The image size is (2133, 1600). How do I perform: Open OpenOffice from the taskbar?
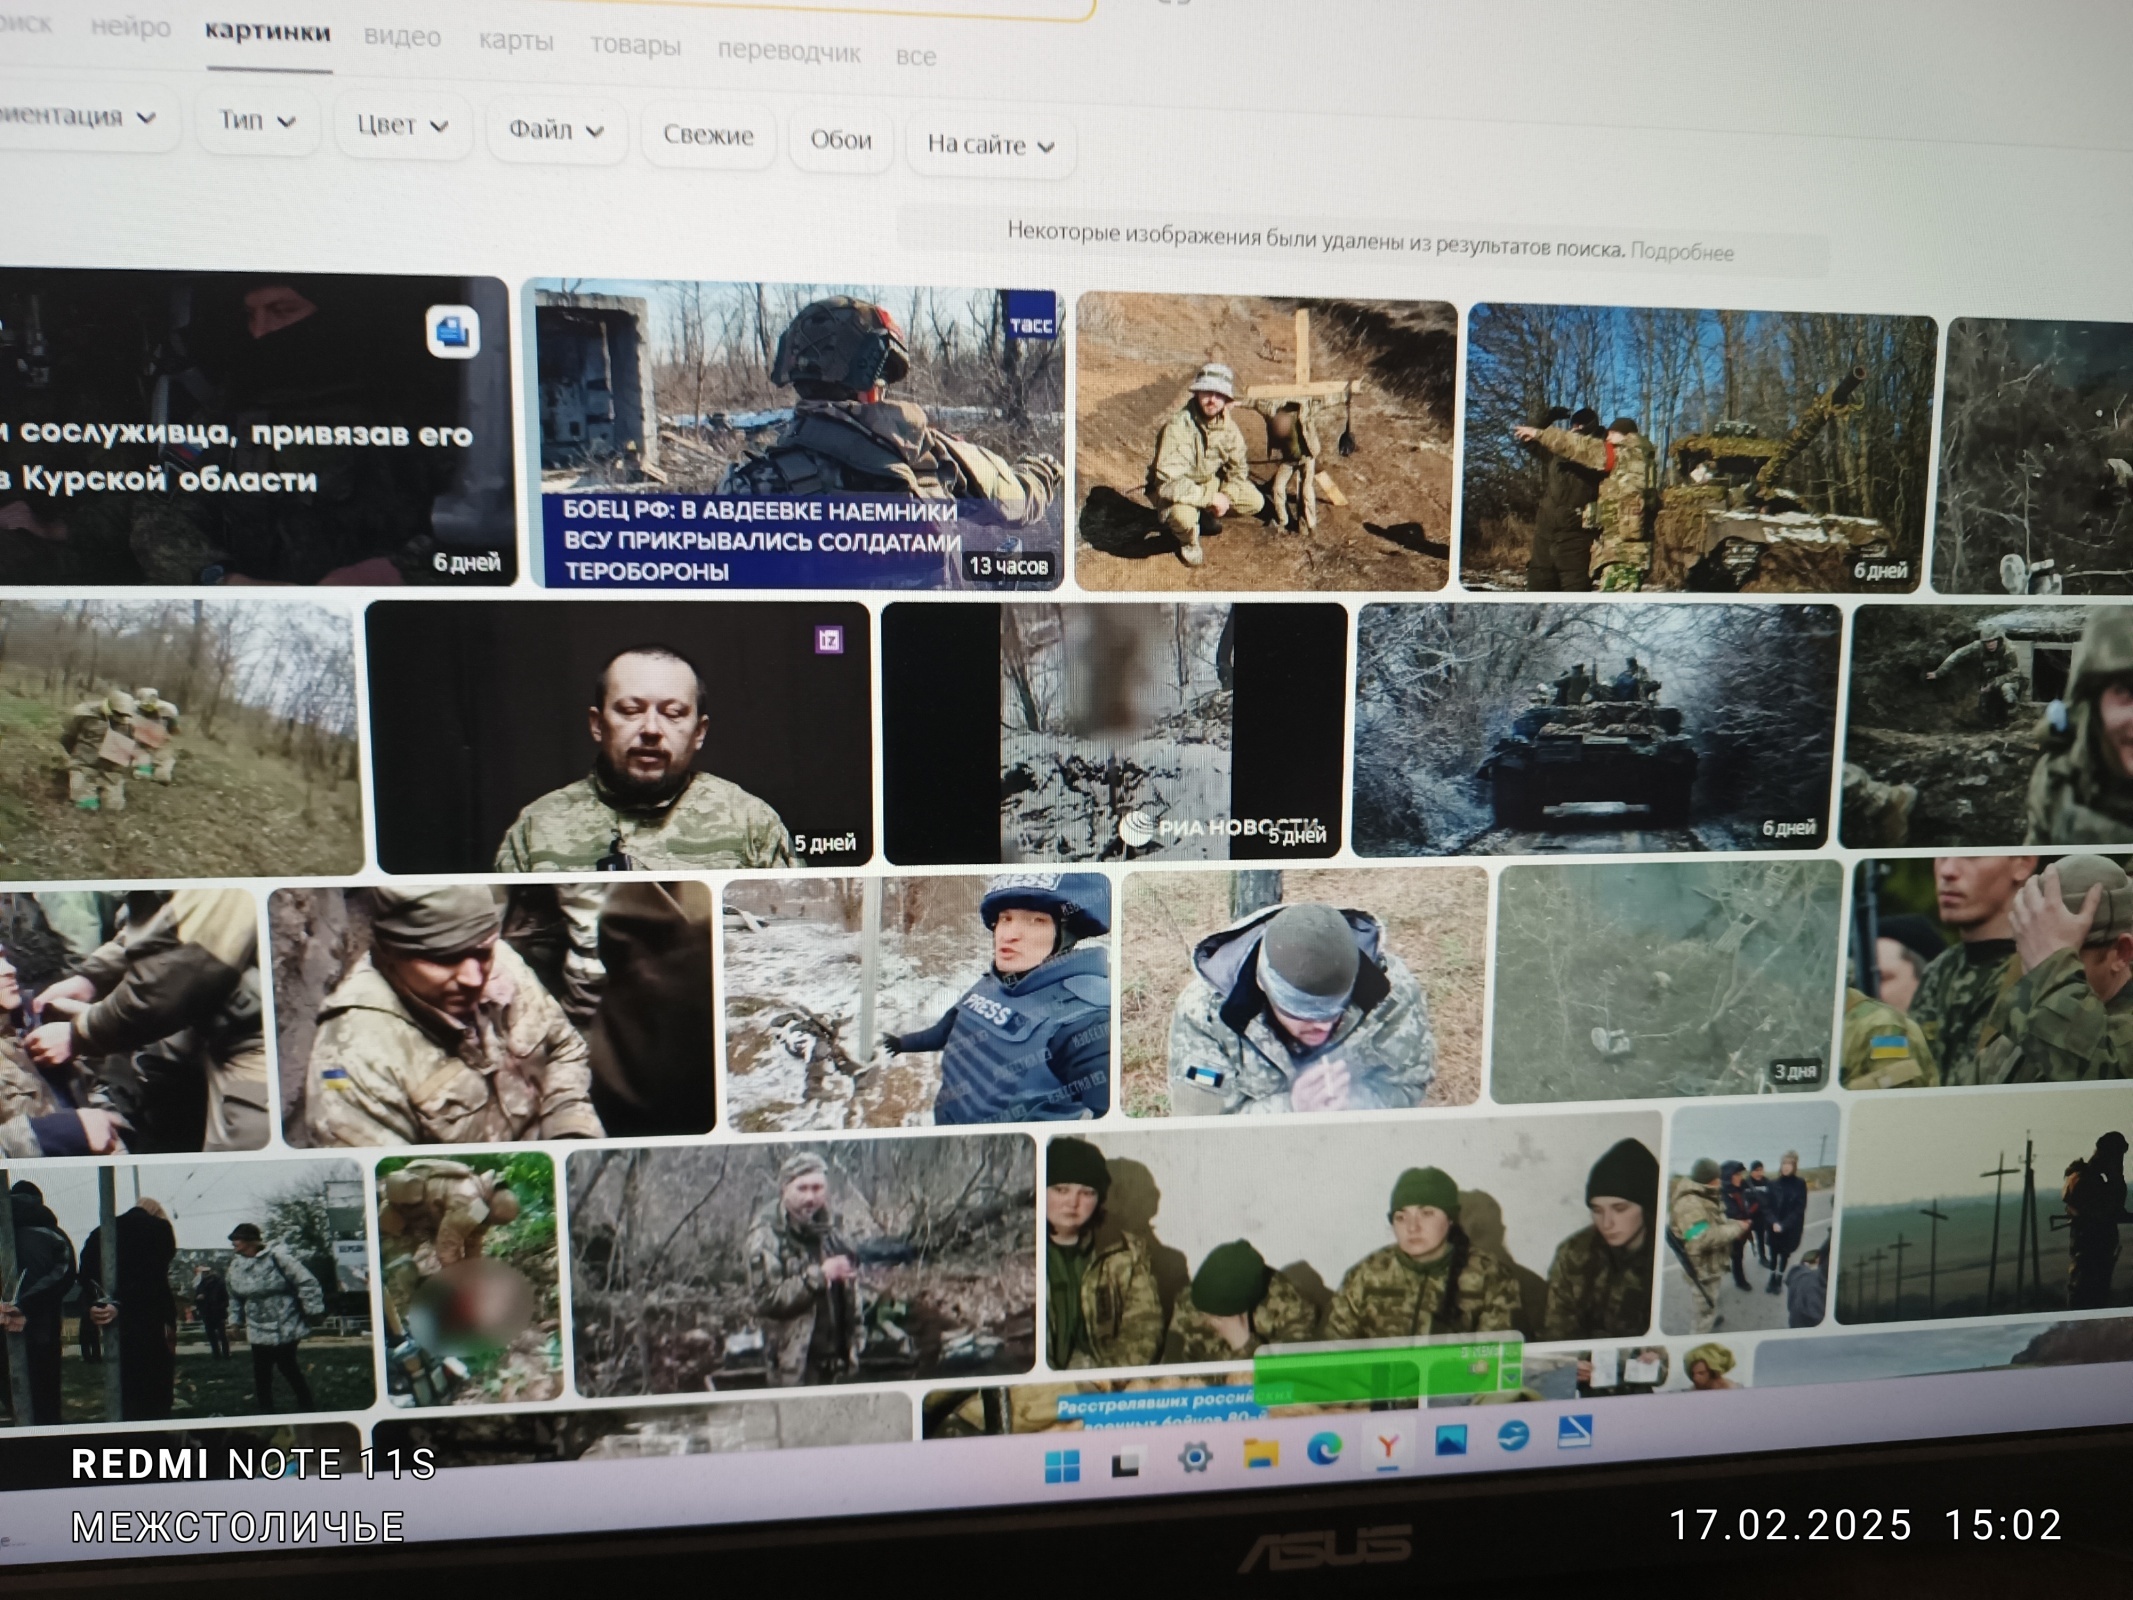(1512, 1438)
